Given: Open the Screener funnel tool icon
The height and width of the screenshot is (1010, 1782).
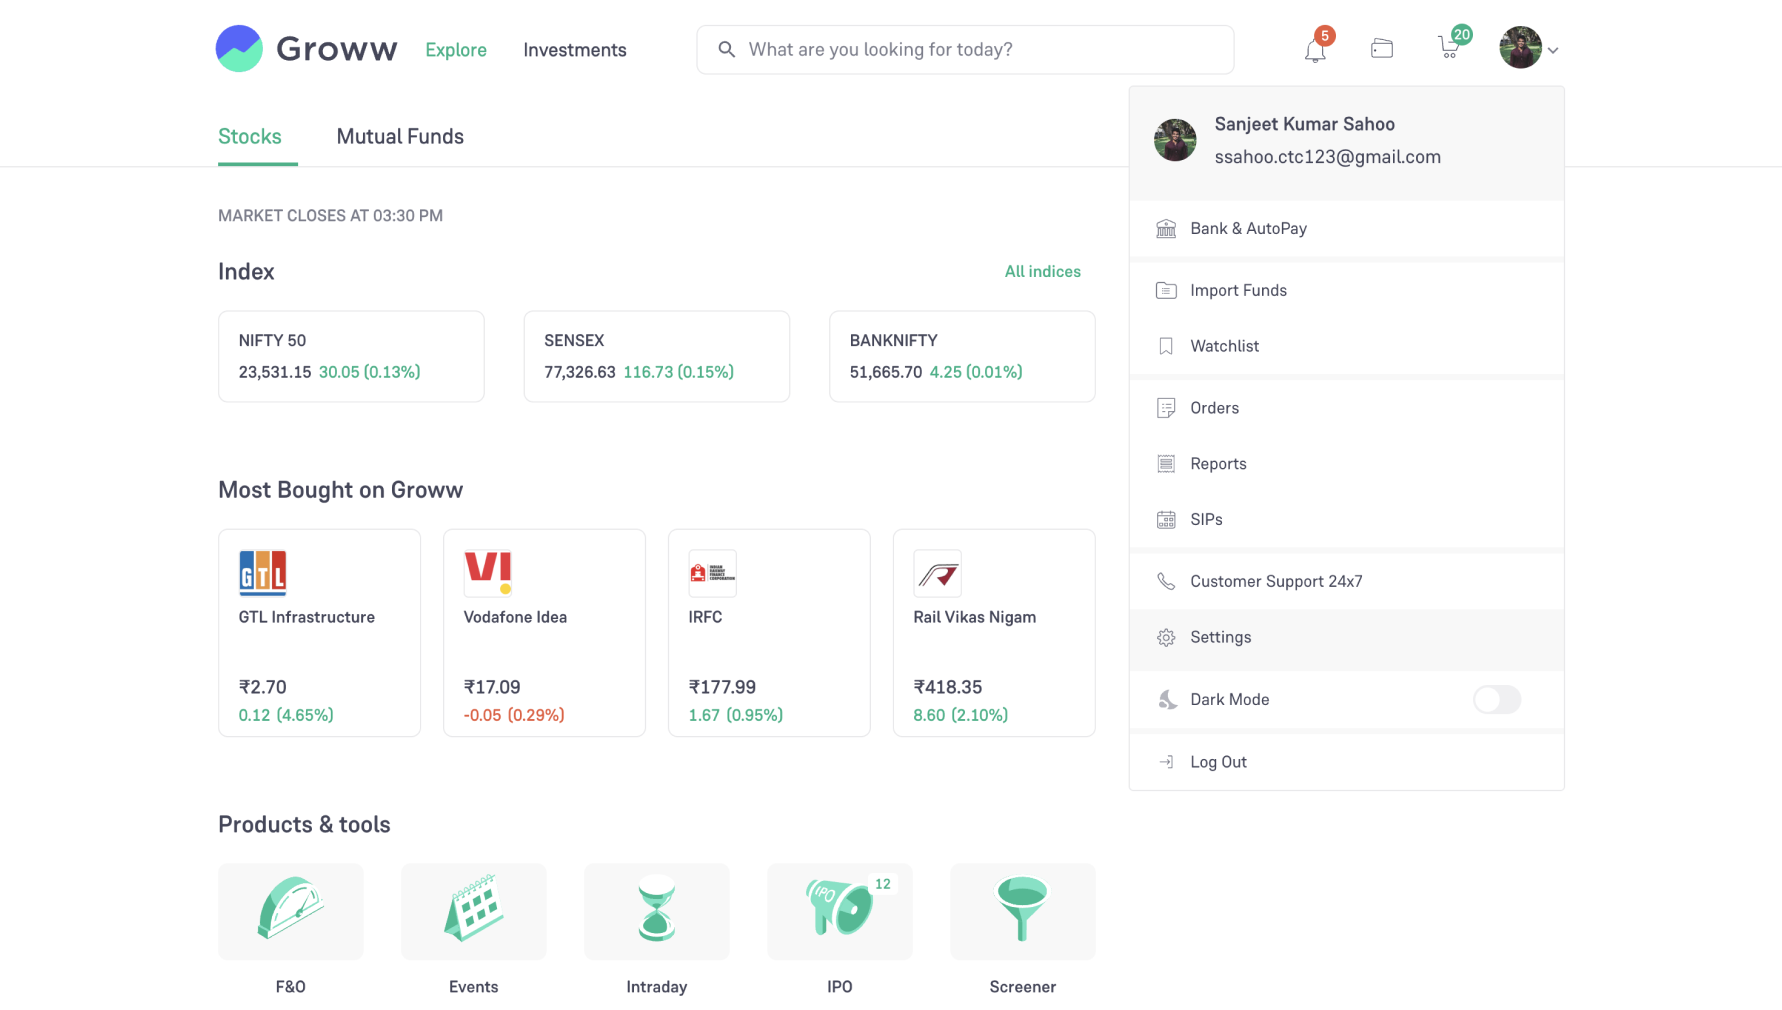Looking at the screenshot, I should [x=1023, y=911].
